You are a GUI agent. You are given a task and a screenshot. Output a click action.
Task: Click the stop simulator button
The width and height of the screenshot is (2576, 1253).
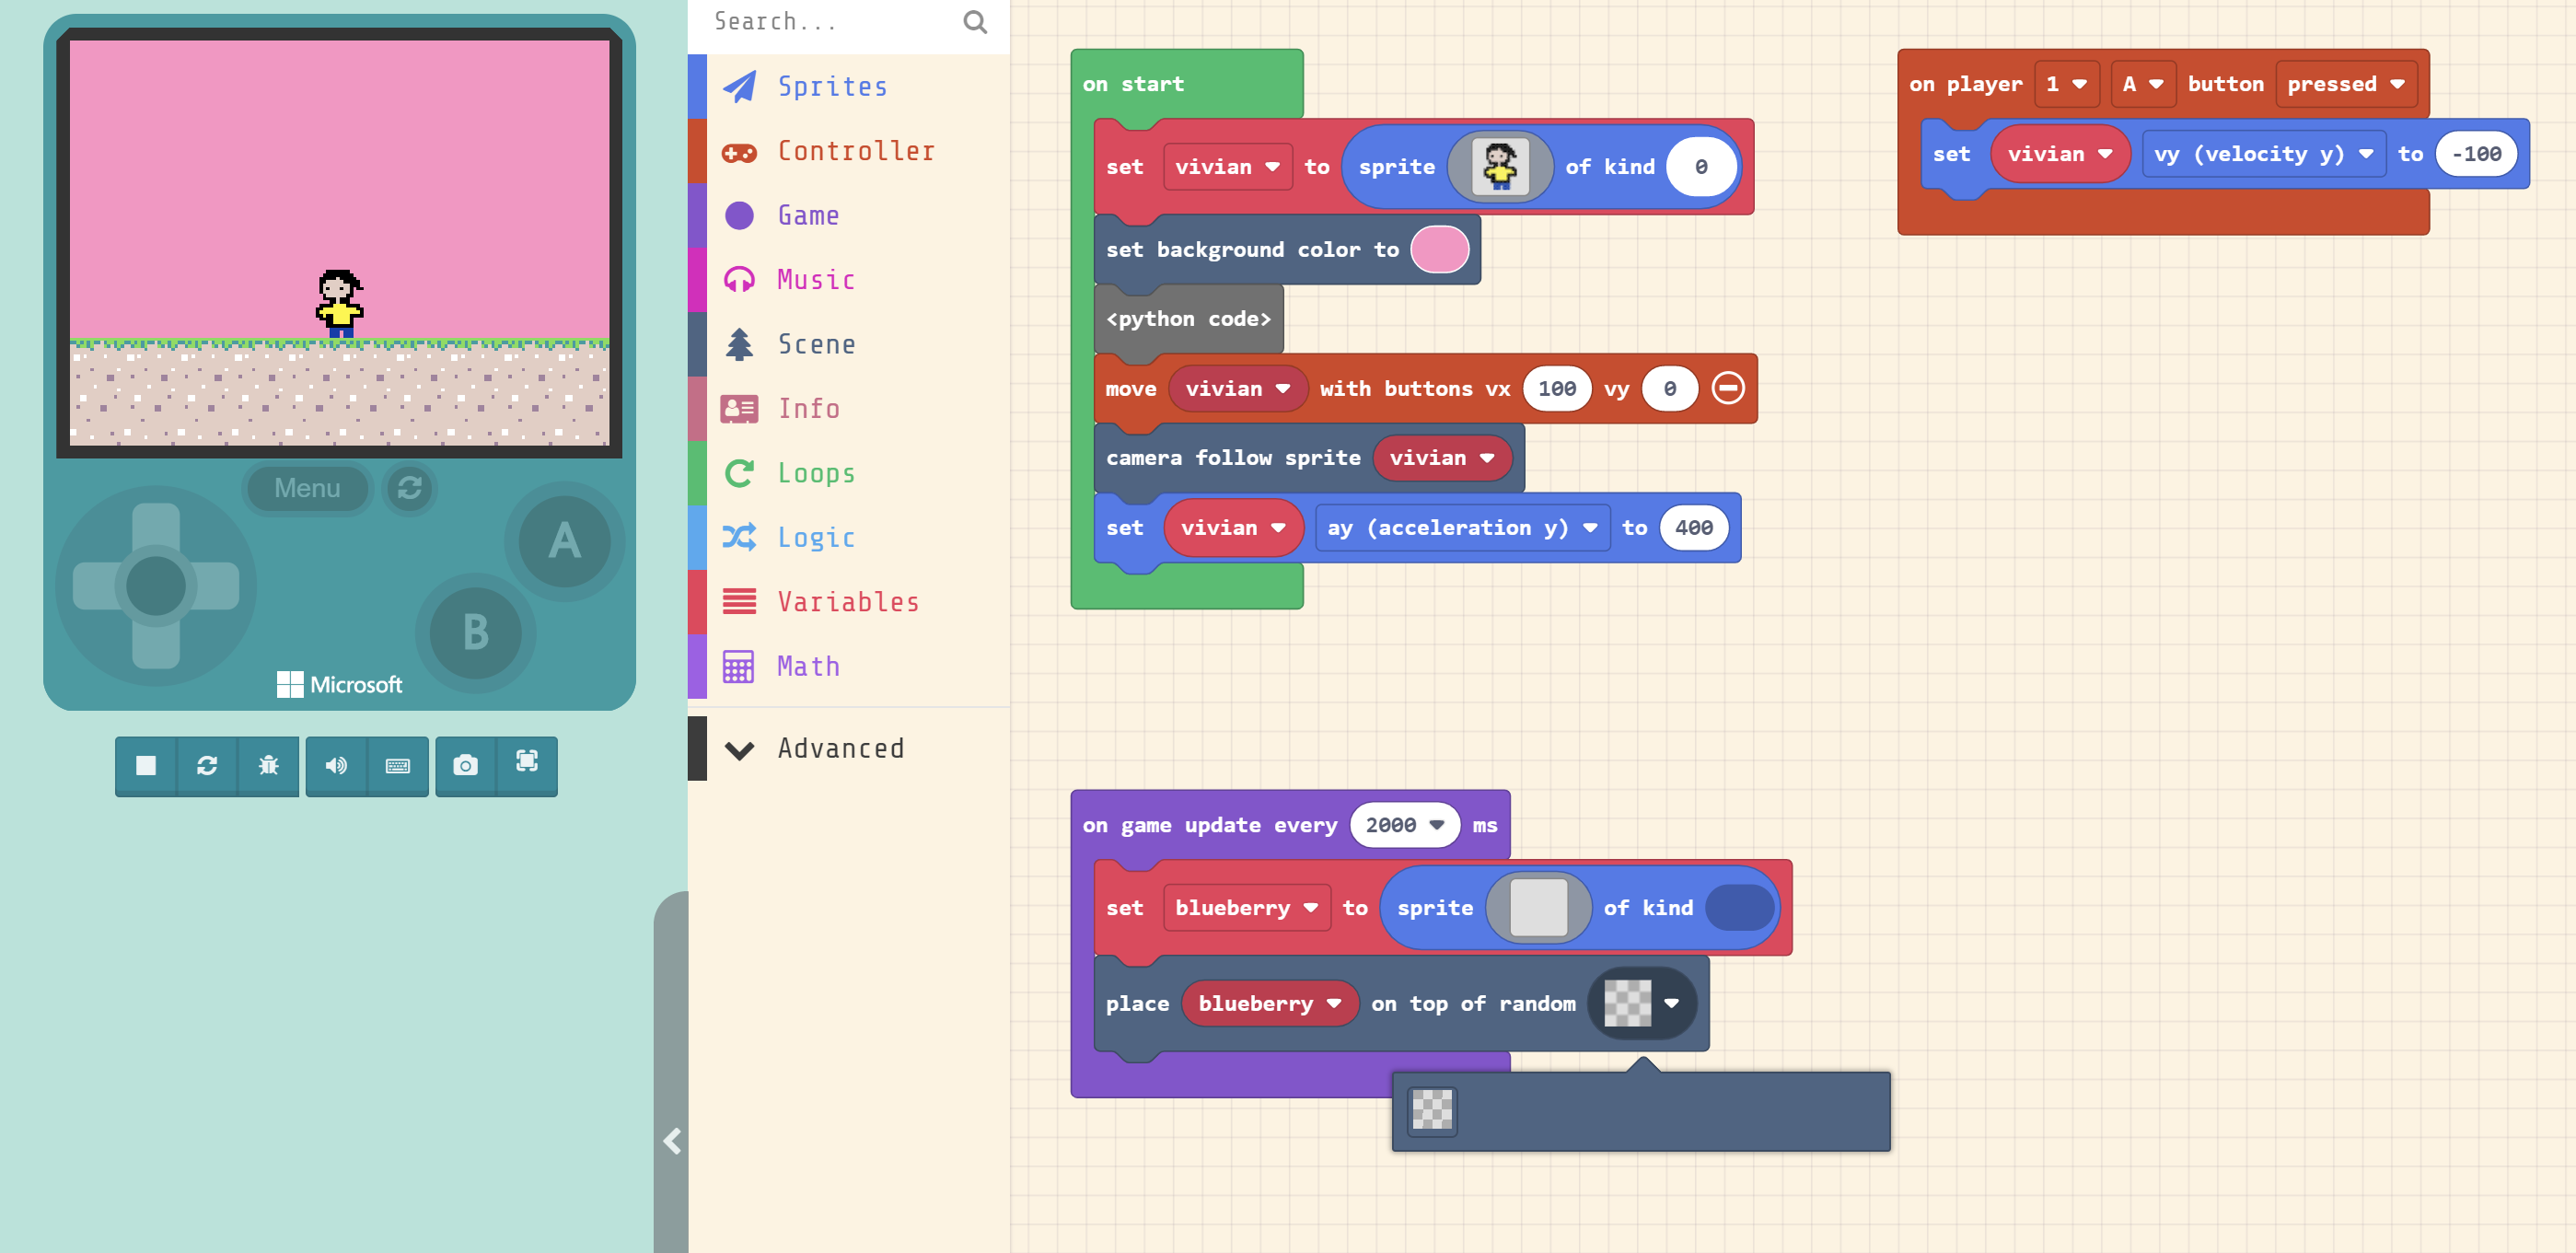point(146,765)
